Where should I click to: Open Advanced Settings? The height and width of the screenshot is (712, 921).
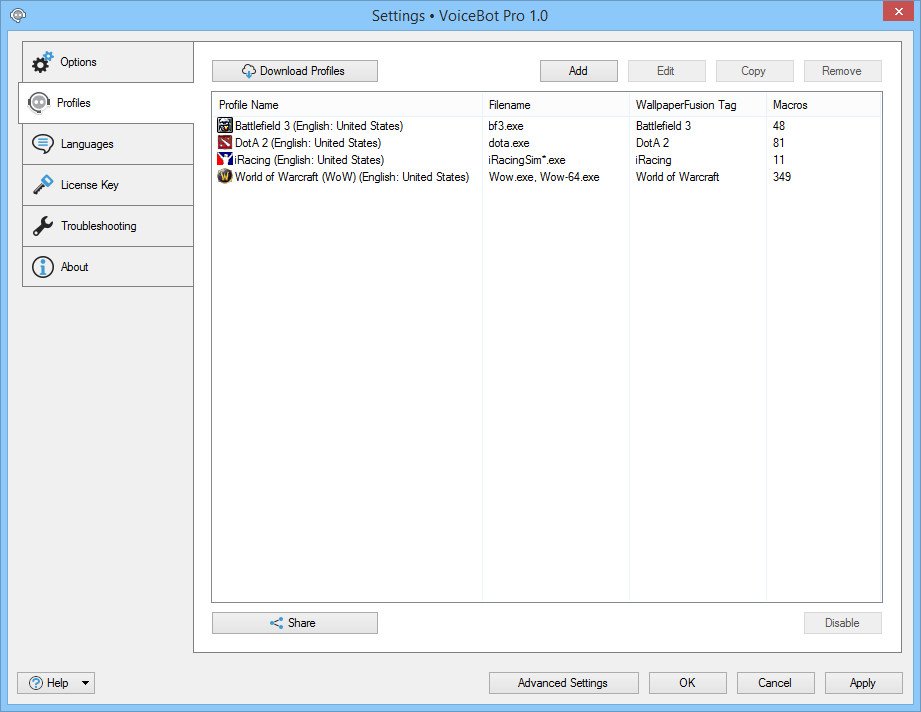[x=562, y=683]
